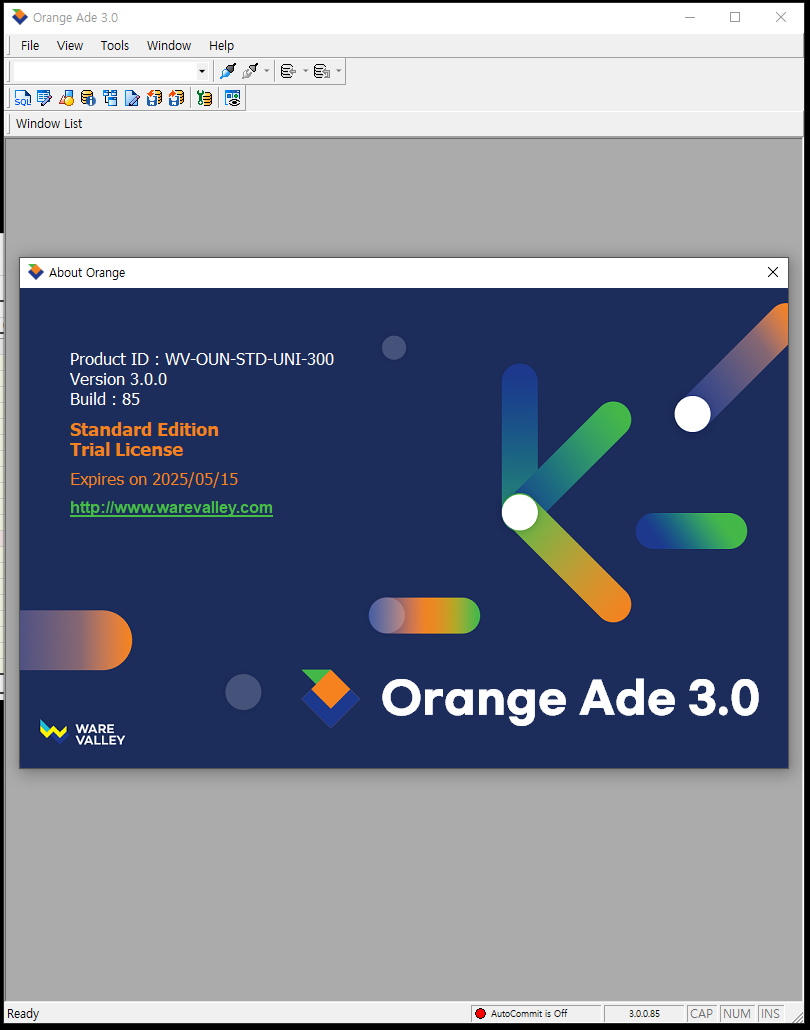Click the Window List bar

point(49,124)
